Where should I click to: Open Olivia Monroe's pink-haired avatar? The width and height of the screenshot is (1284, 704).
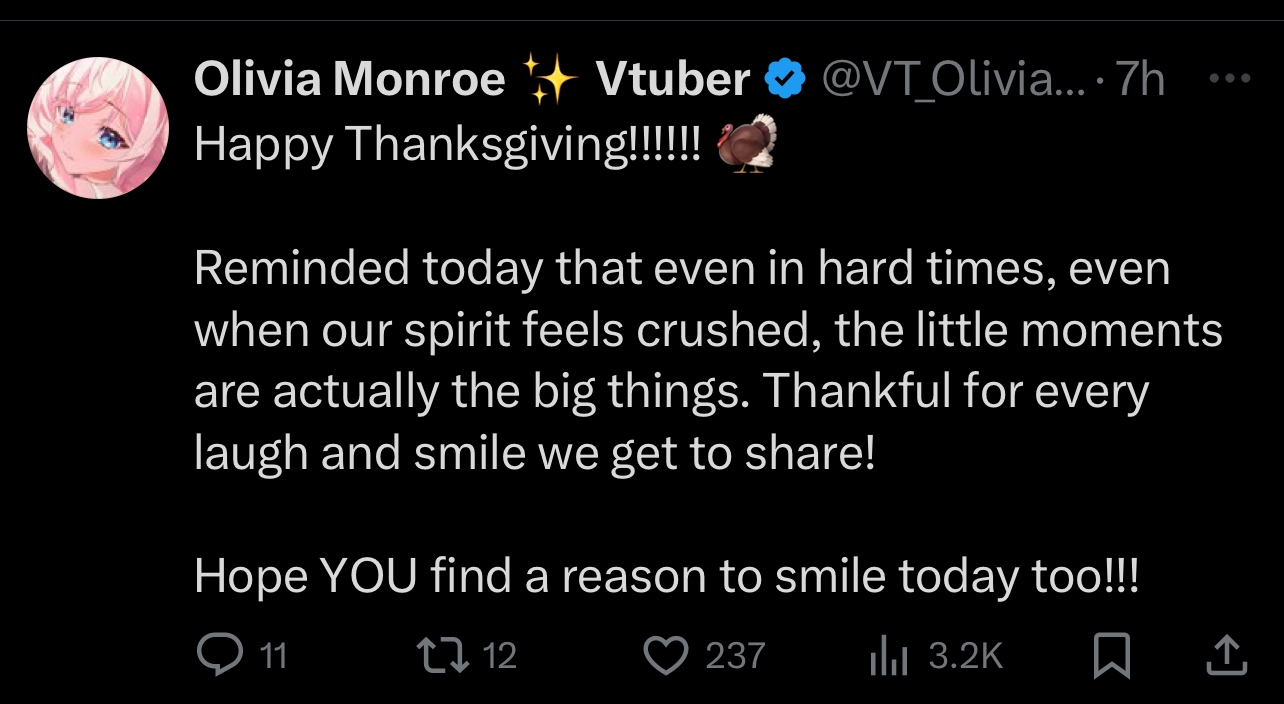[x=97, y=128]
